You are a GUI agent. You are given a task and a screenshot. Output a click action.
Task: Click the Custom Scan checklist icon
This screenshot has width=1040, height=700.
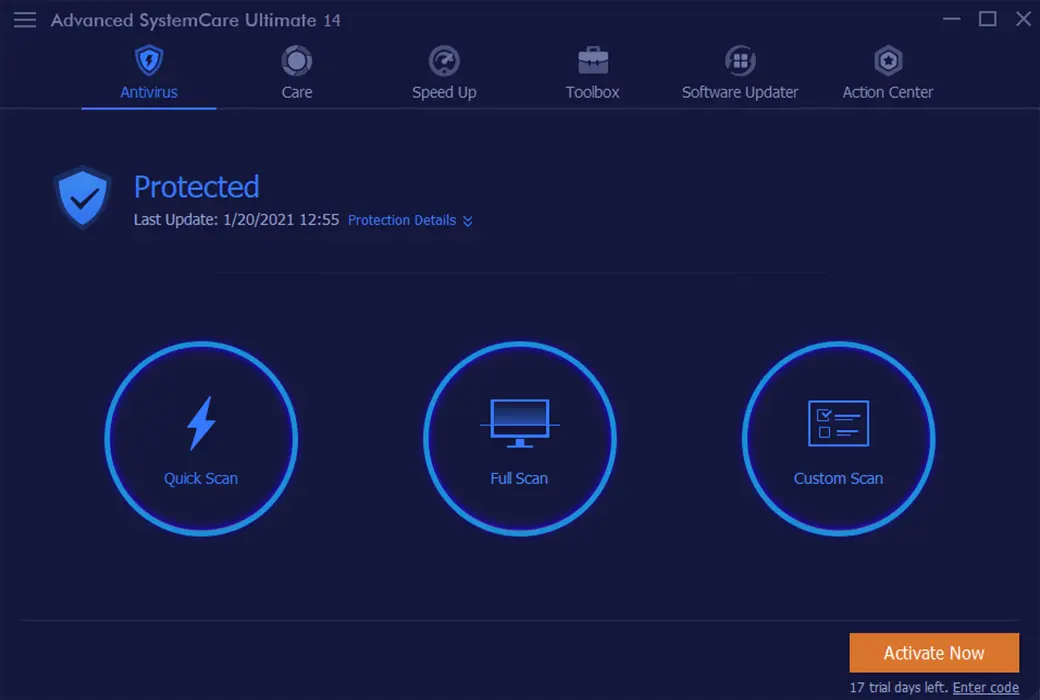pos(838,423)
